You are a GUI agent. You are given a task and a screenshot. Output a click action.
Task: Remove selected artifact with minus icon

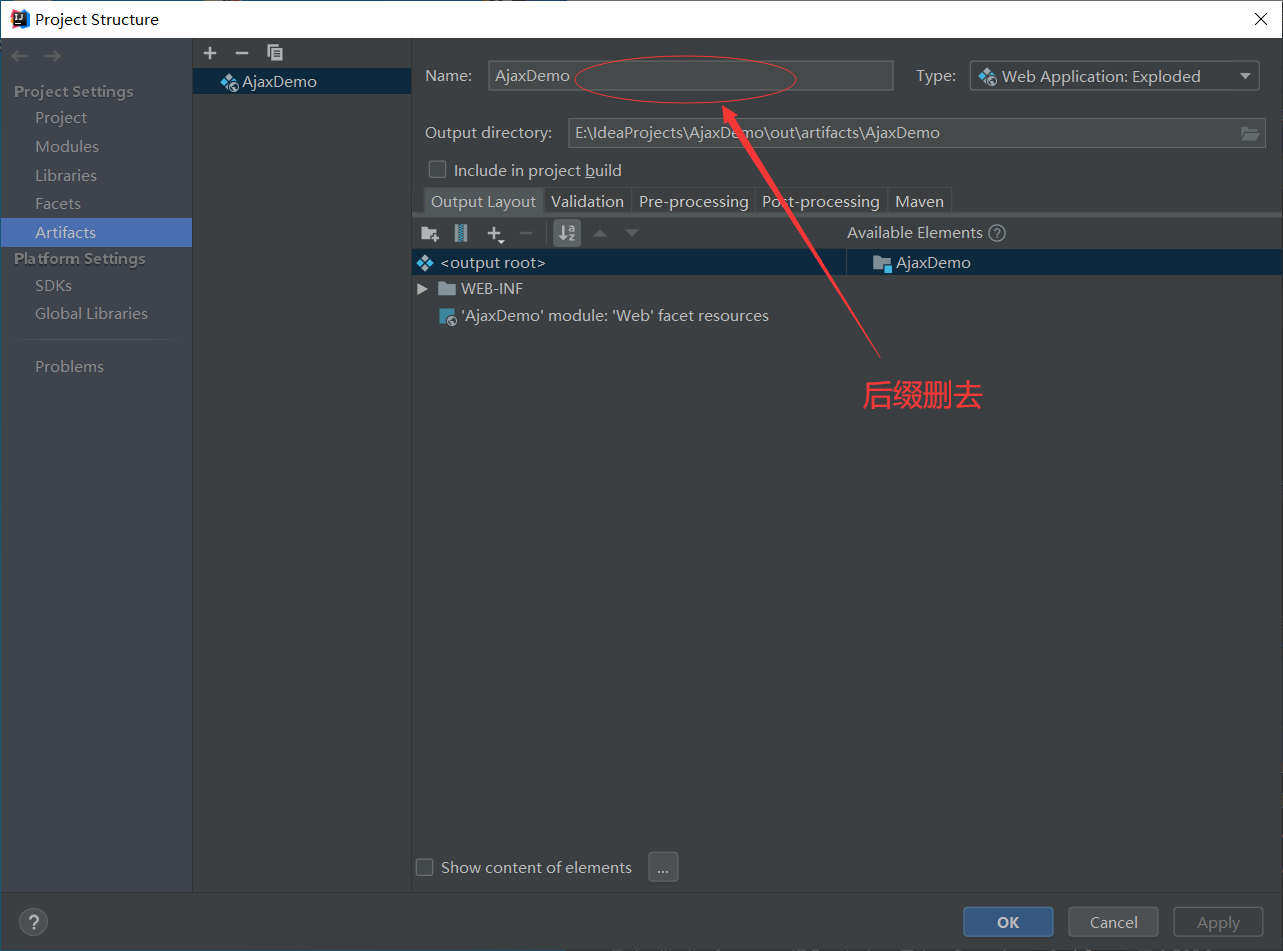click(242, 53)
